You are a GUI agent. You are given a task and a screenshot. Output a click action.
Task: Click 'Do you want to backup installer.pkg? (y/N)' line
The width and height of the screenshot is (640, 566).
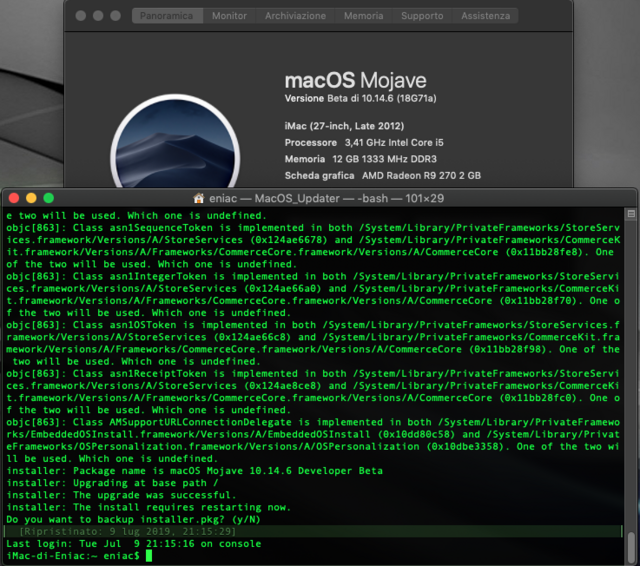click(x=133, y=519)
